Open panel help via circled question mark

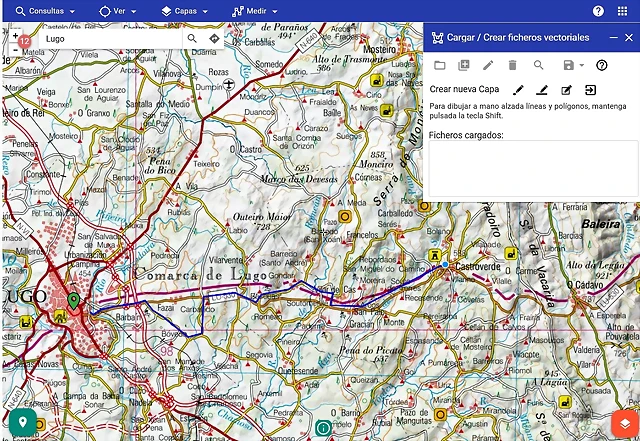[x=602, y=65]
